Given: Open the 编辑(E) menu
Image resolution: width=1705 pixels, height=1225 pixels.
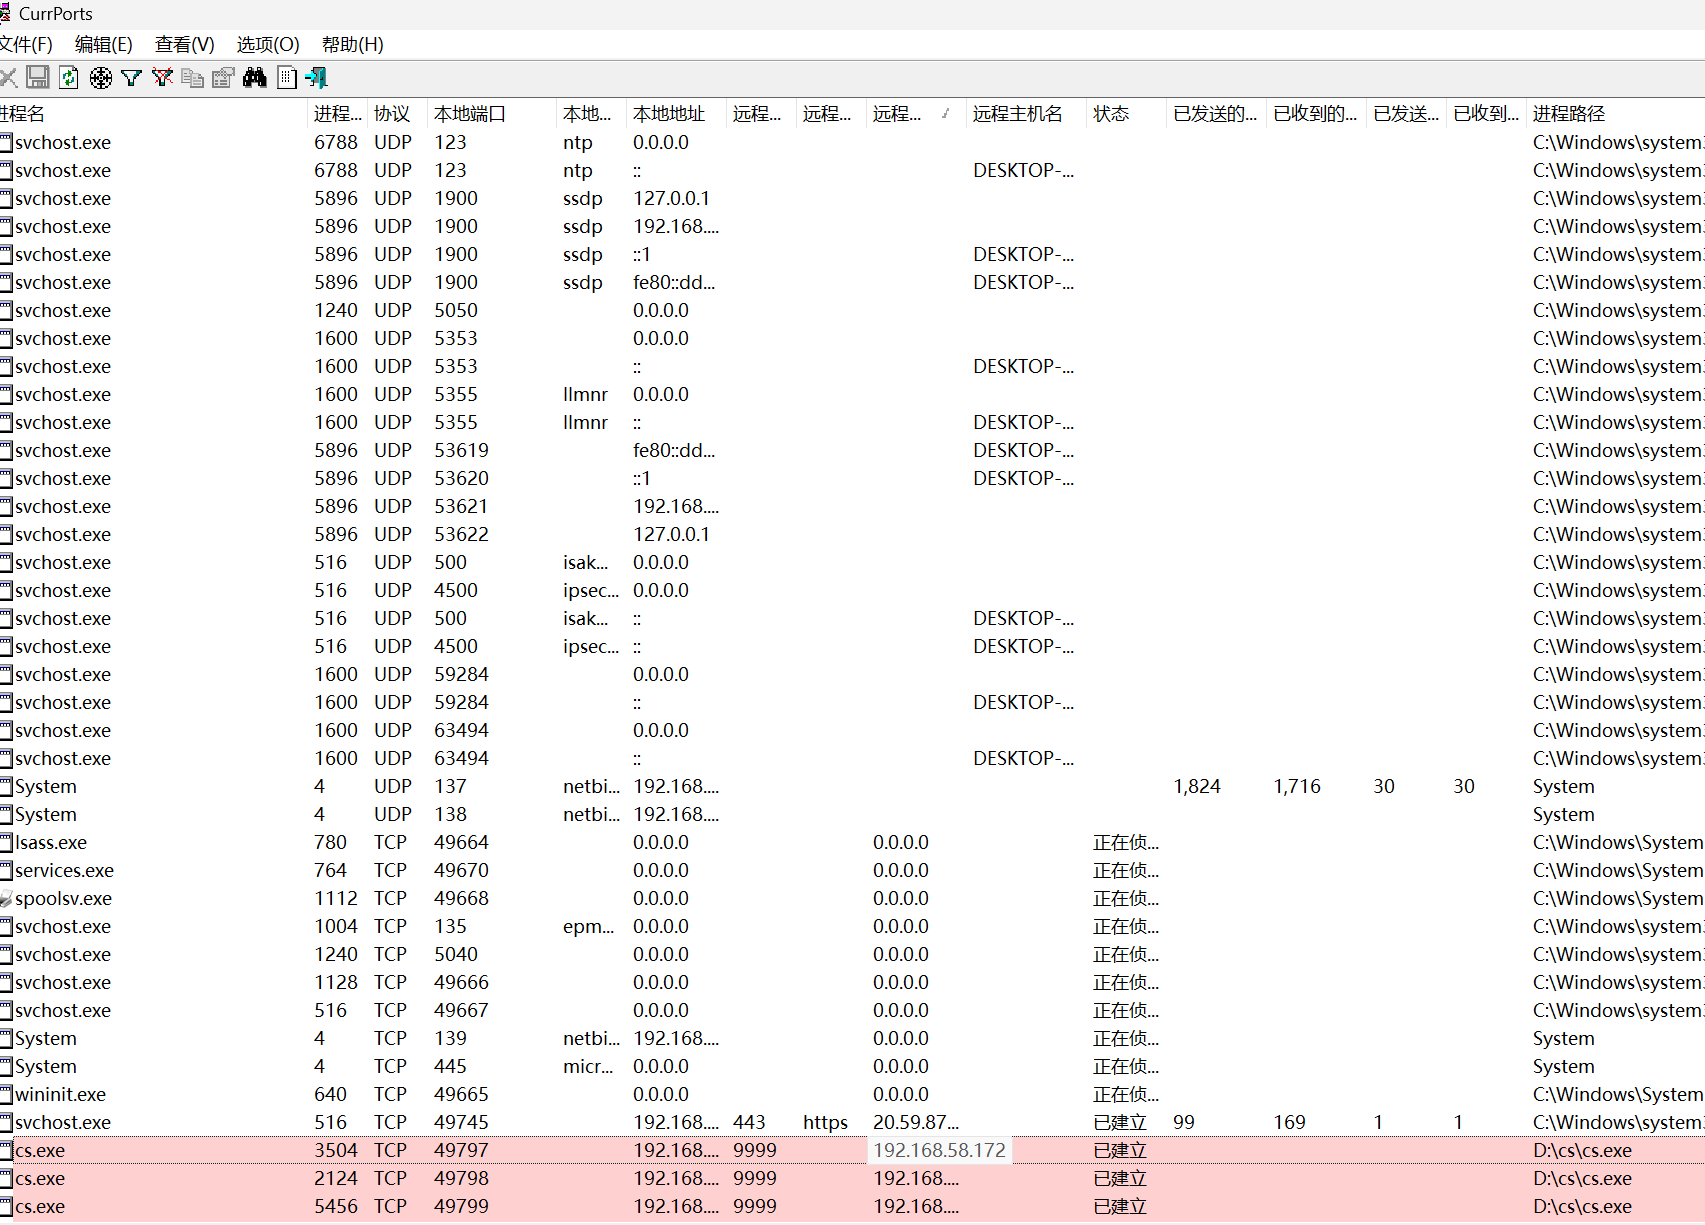Looking at the screenshot, I should [x=104, y=44].
